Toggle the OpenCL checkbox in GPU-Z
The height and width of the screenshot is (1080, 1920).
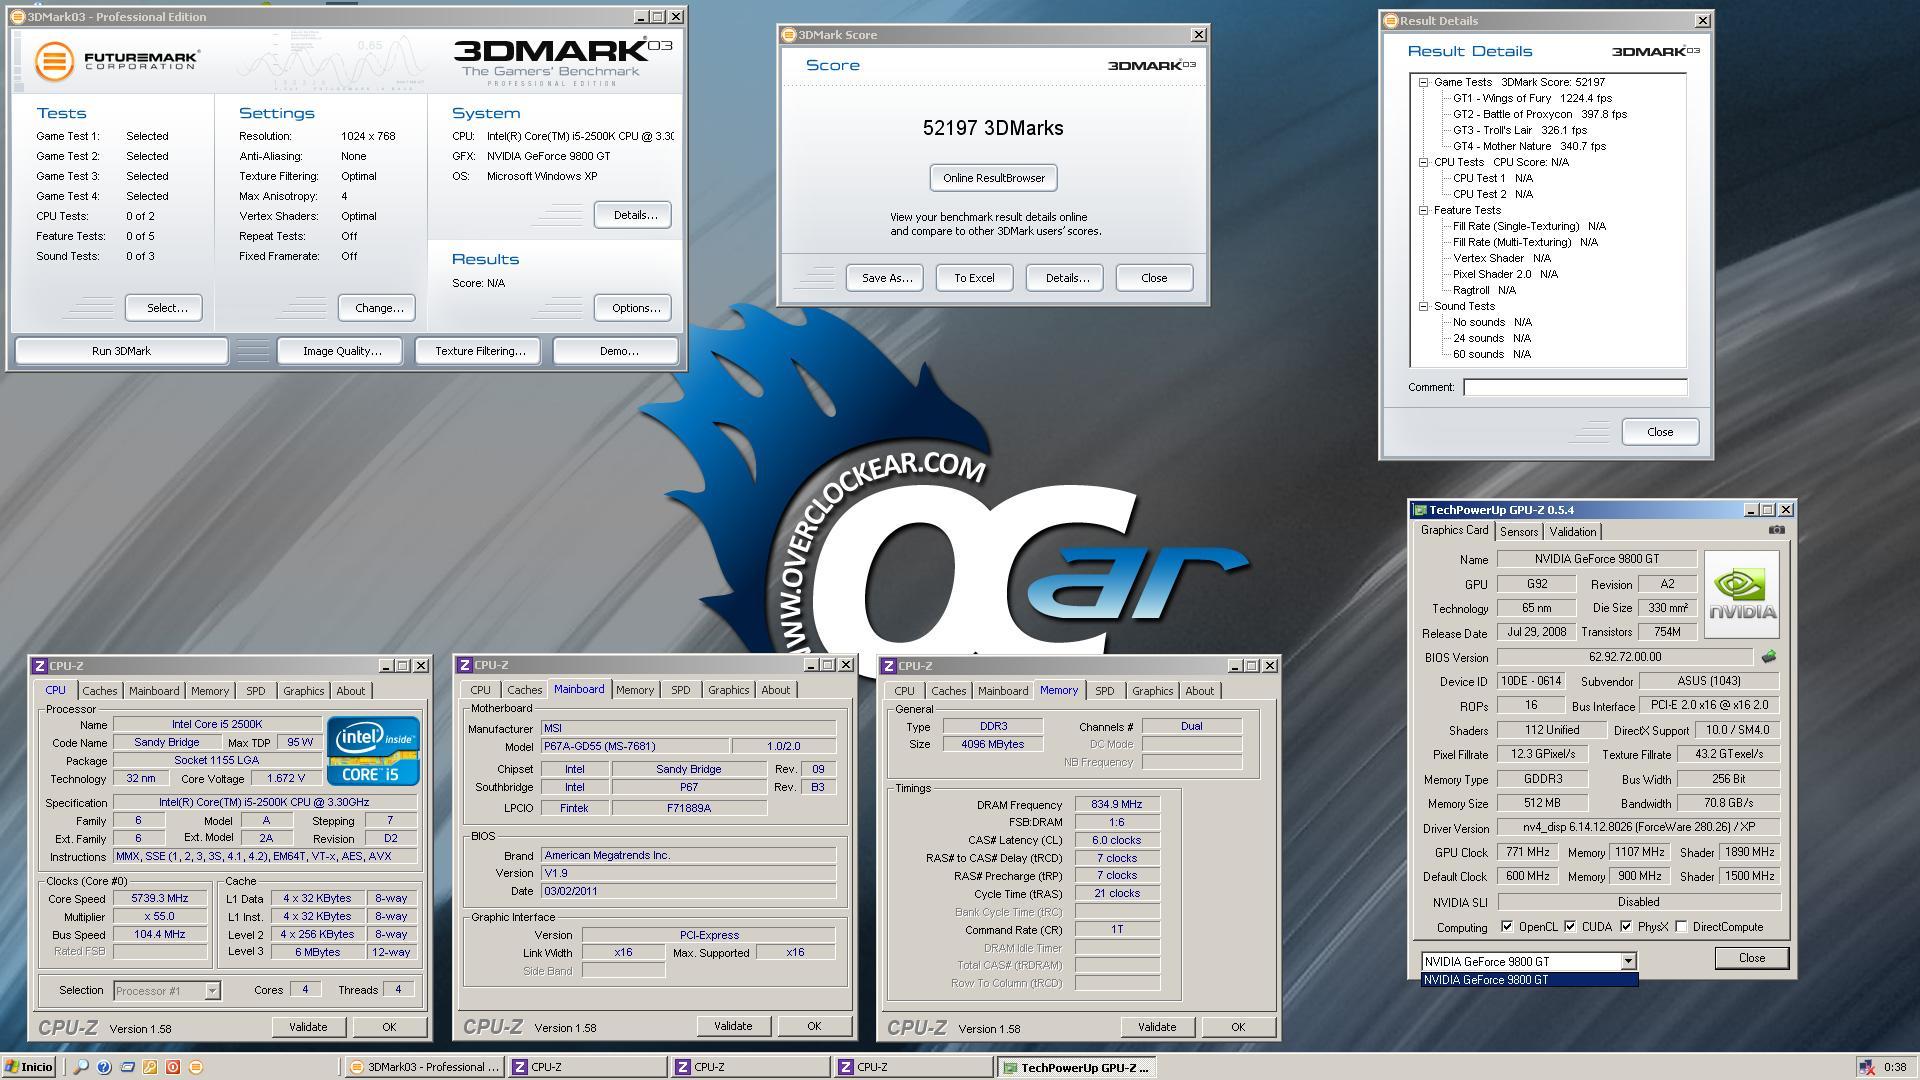point(1507,927)
